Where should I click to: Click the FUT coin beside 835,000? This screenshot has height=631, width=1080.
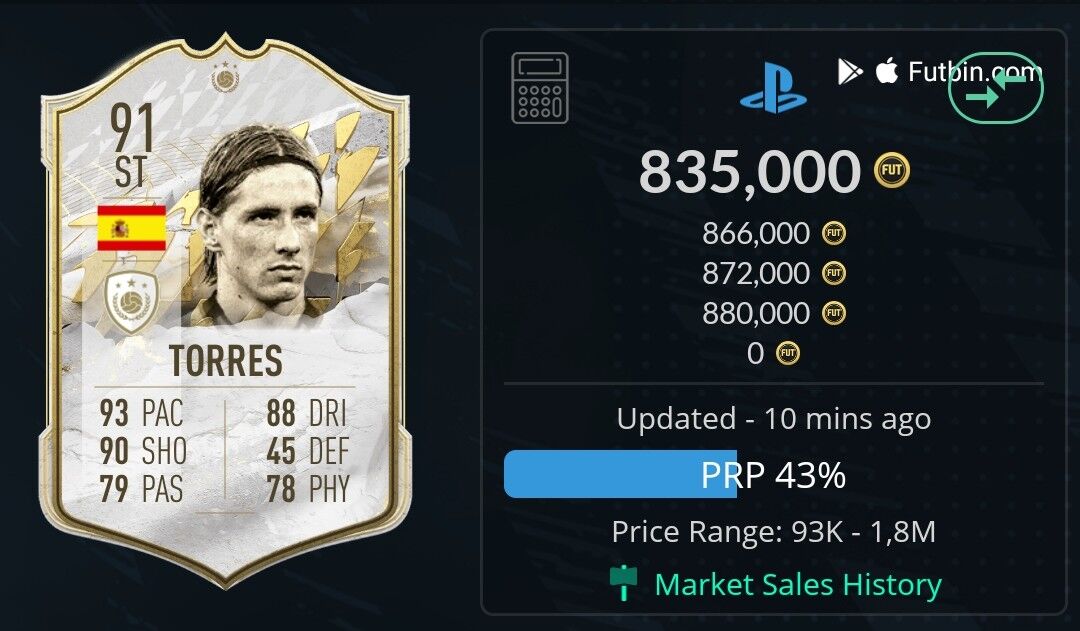click(x=892, y=170)
